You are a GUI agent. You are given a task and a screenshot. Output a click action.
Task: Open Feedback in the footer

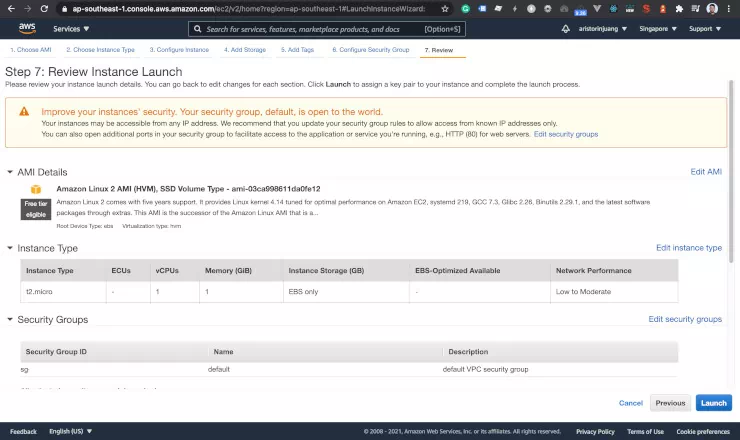(x=23, y=432)
